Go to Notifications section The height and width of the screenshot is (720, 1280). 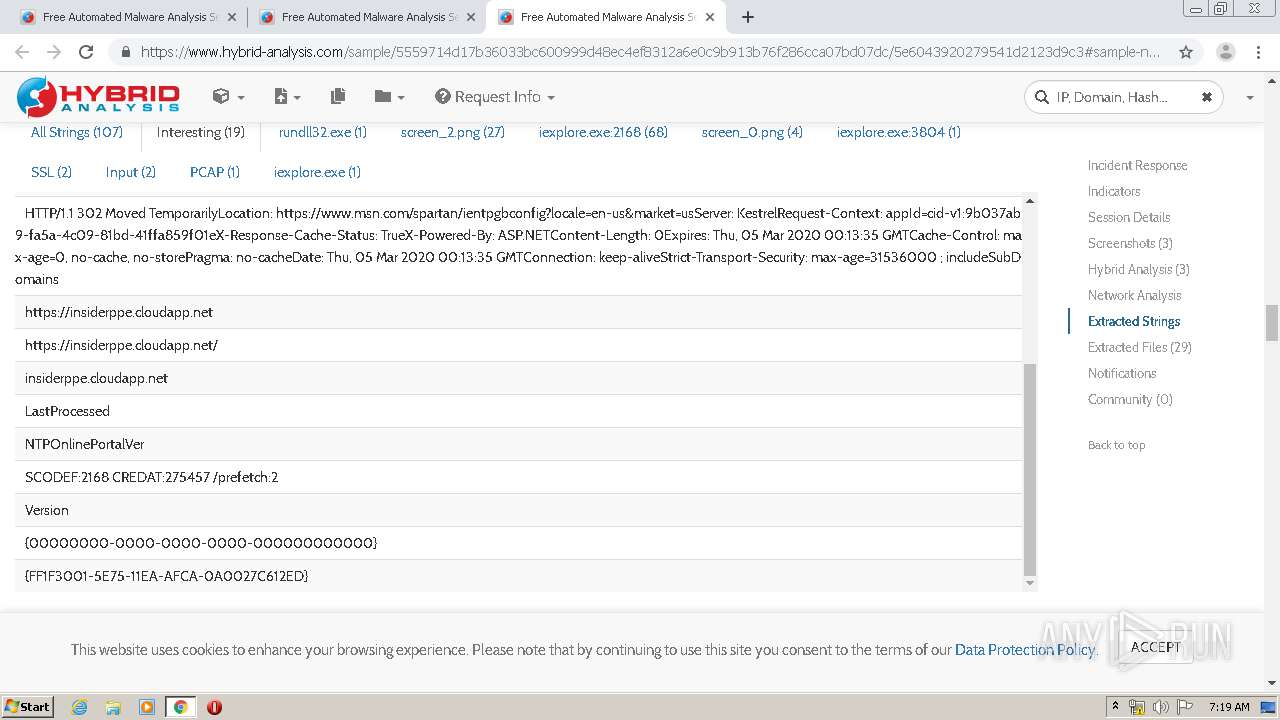(1122, 373)
